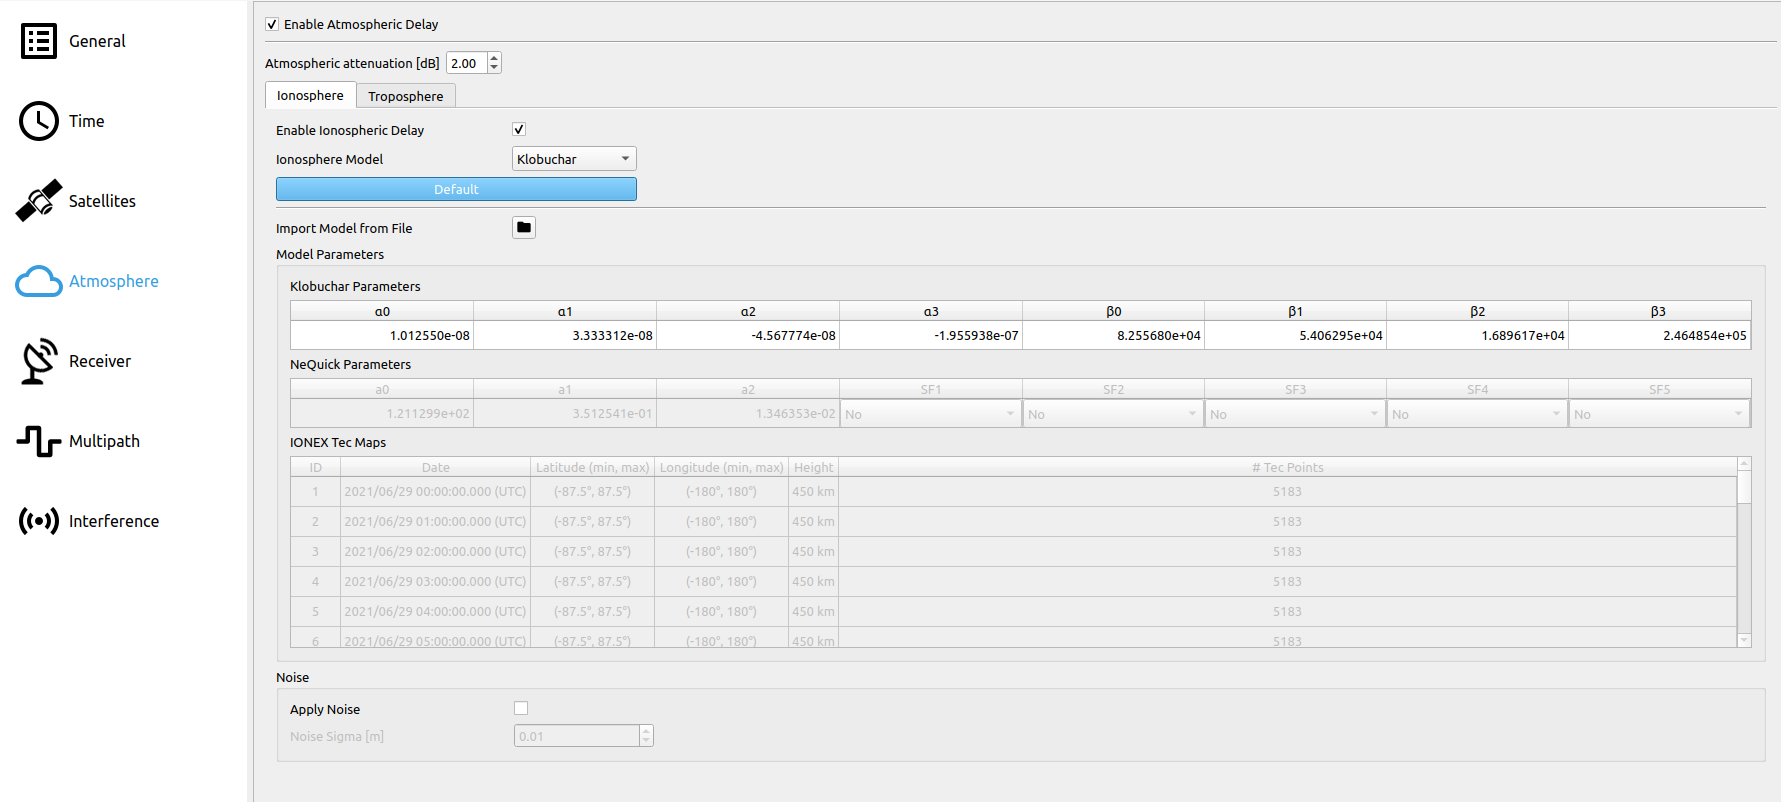Screen dimensions: 1781x802
Task: Select the Atmosphere cloud icon
Action: coord(39,282)
